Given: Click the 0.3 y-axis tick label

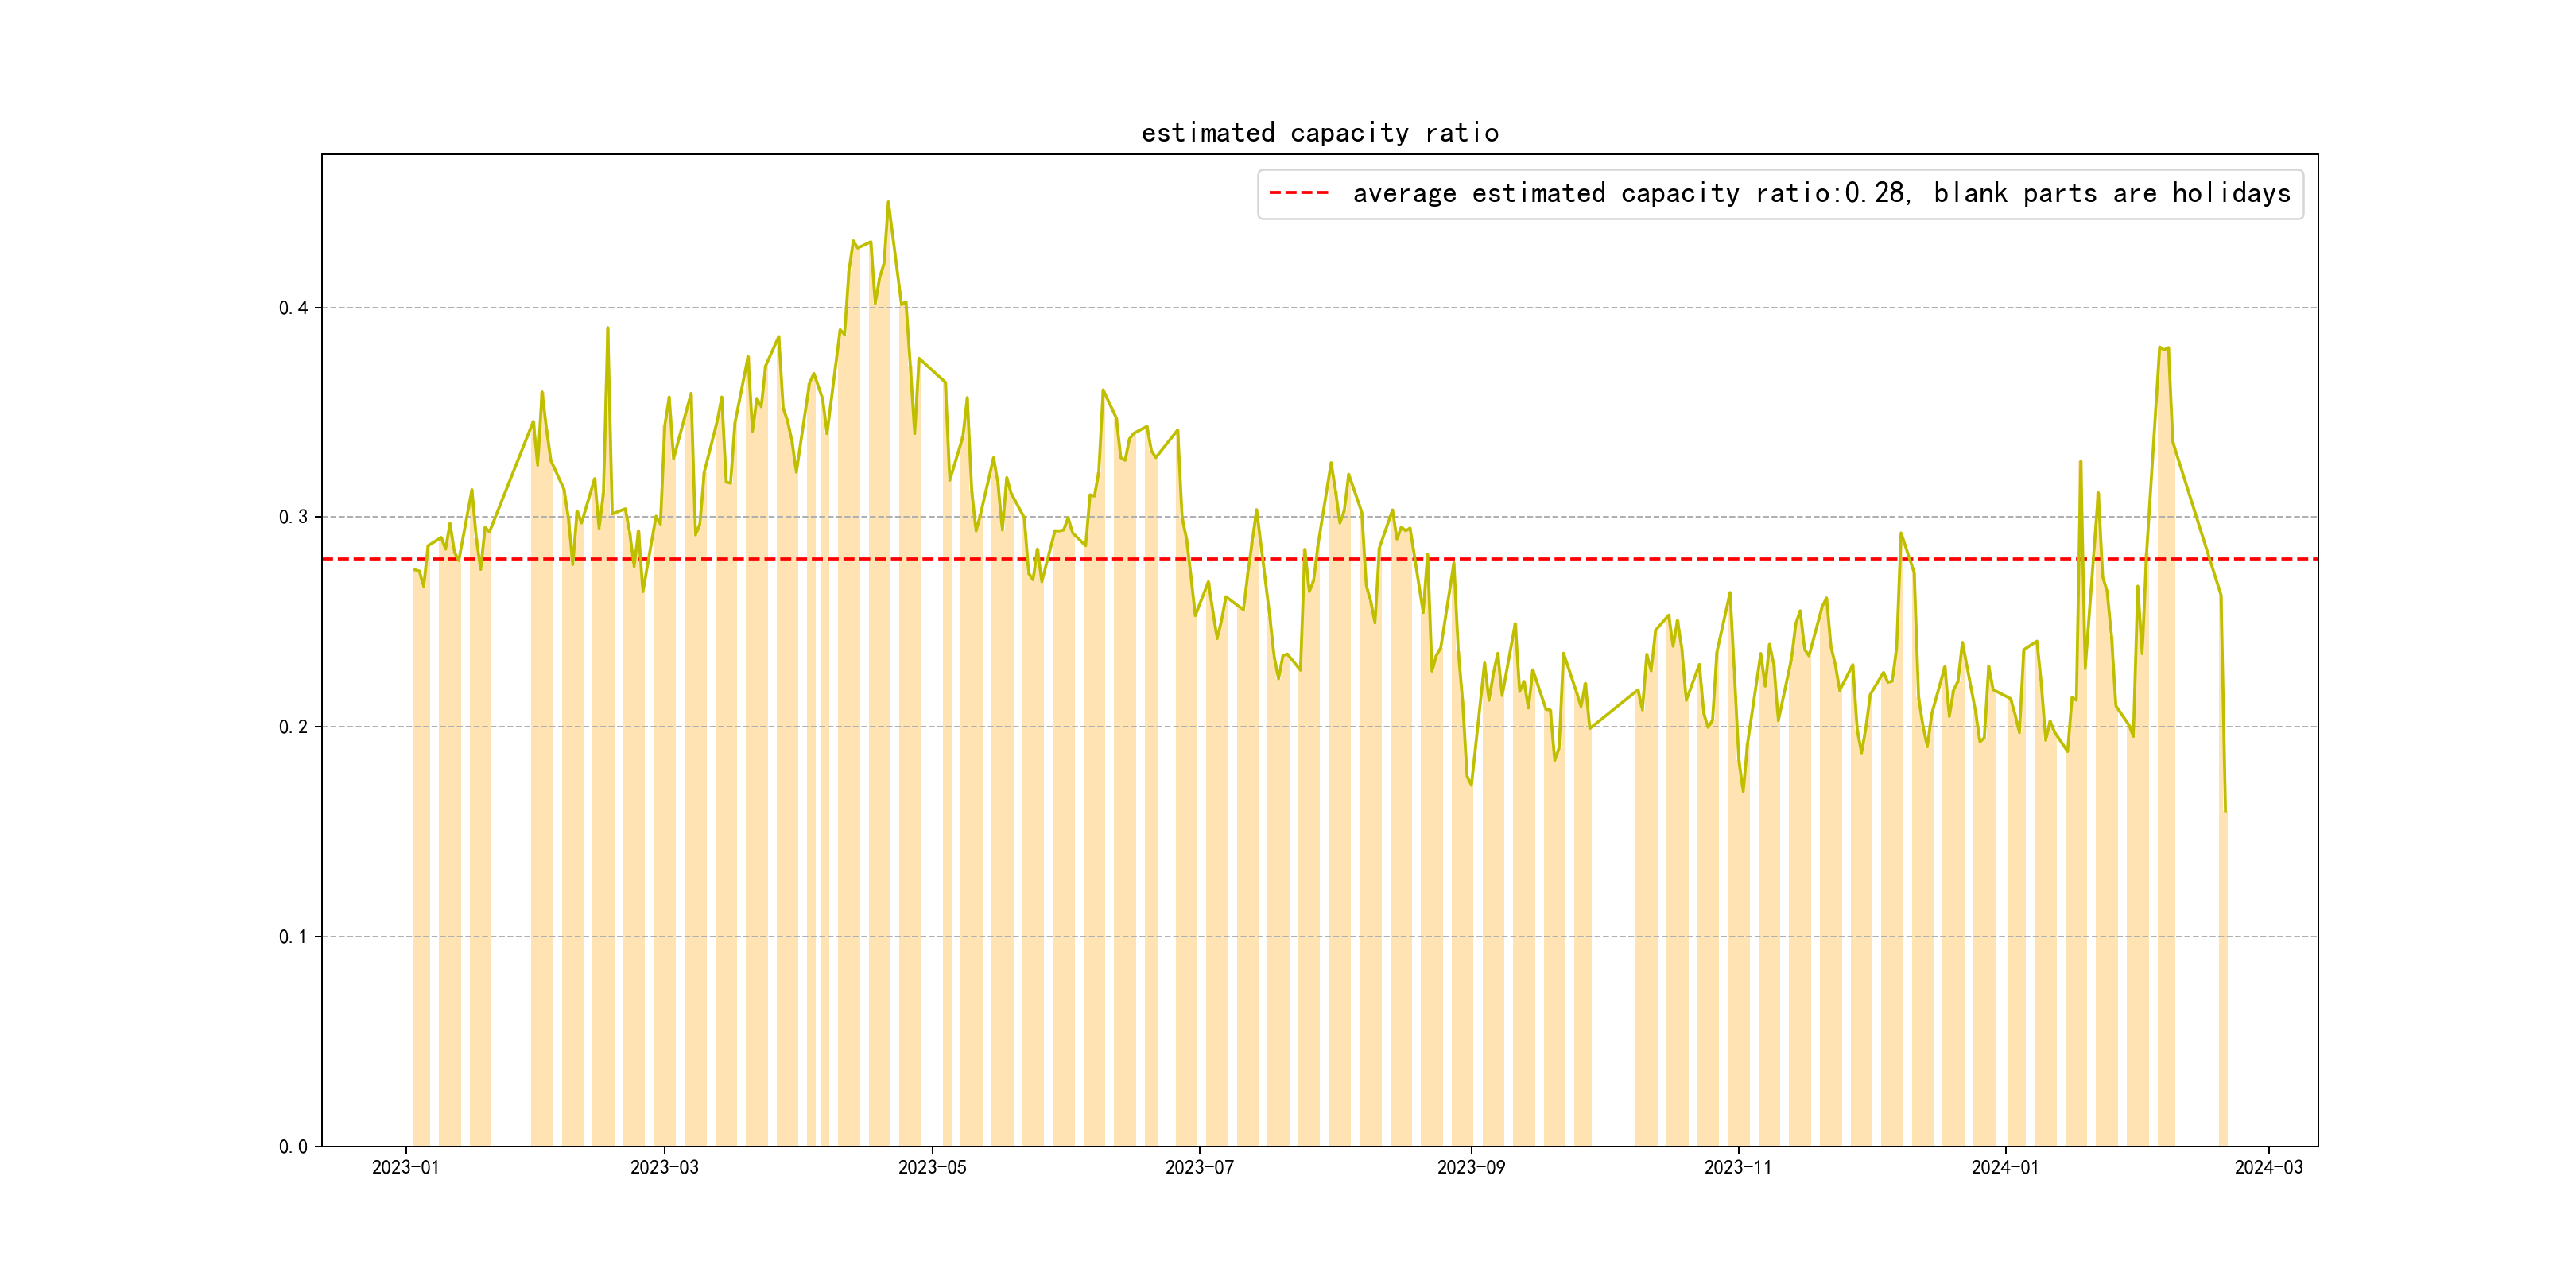Looking at the screenshot, I should point(293,517).
